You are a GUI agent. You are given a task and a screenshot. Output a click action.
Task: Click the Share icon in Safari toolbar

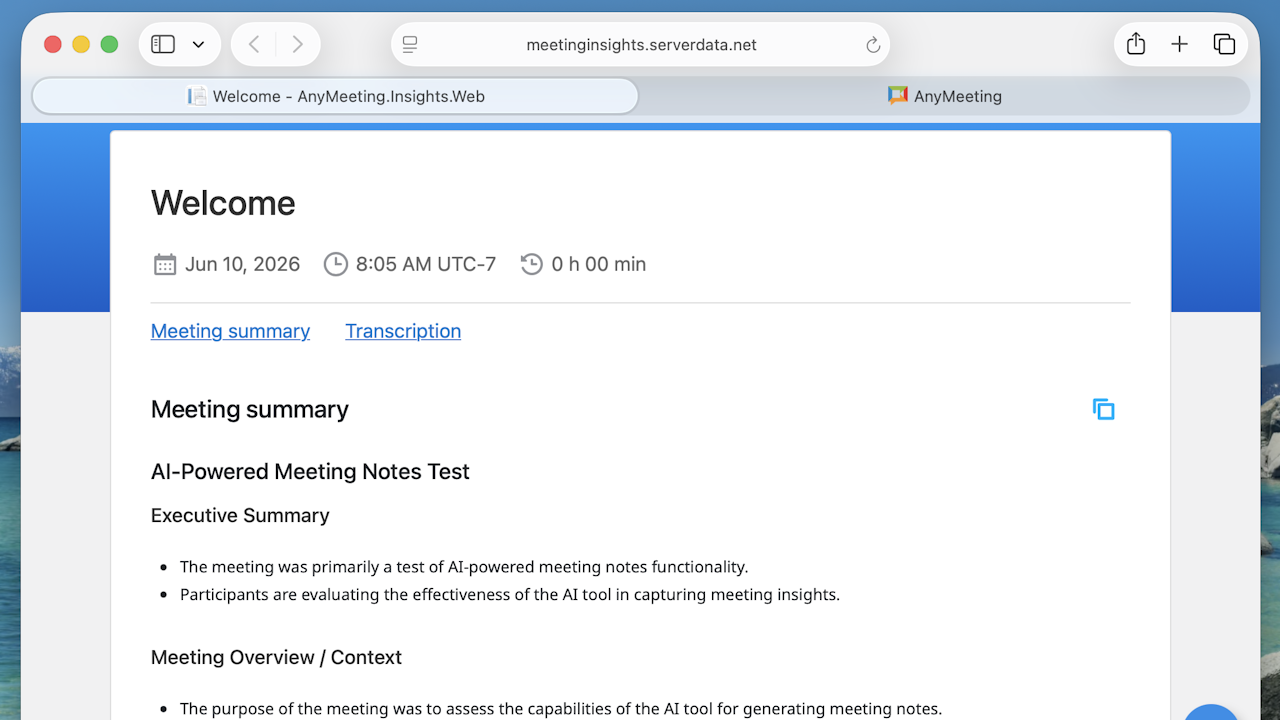click(1136, 44)
